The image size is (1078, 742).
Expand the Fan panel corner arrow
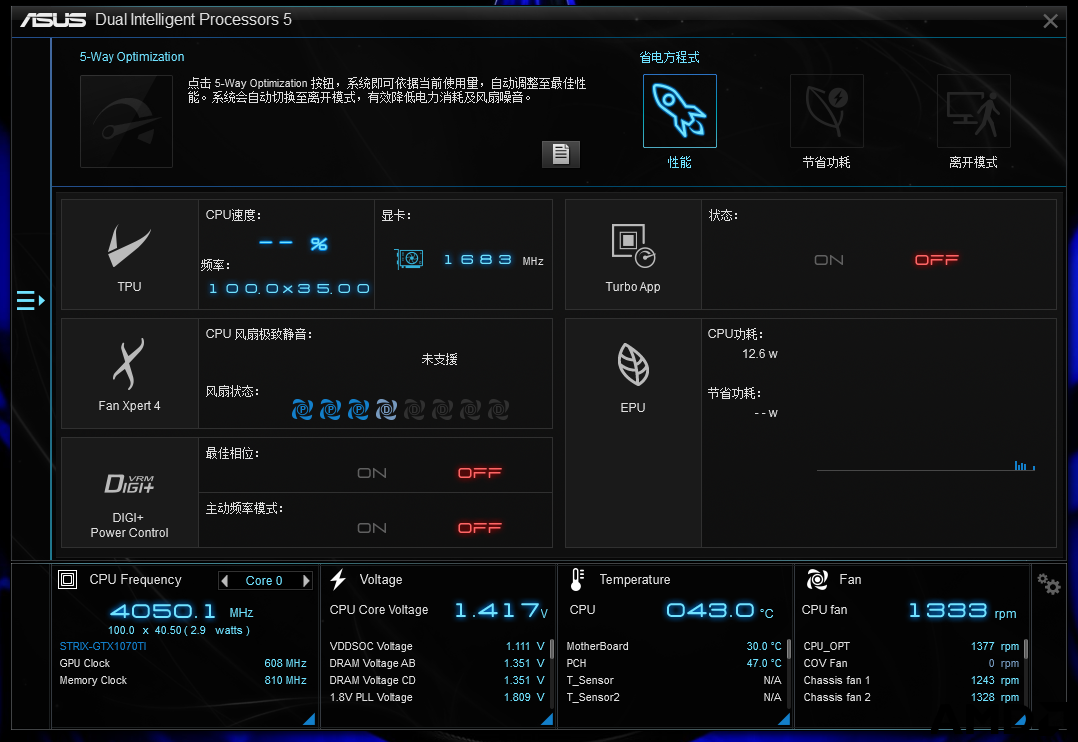point(1020,719)
